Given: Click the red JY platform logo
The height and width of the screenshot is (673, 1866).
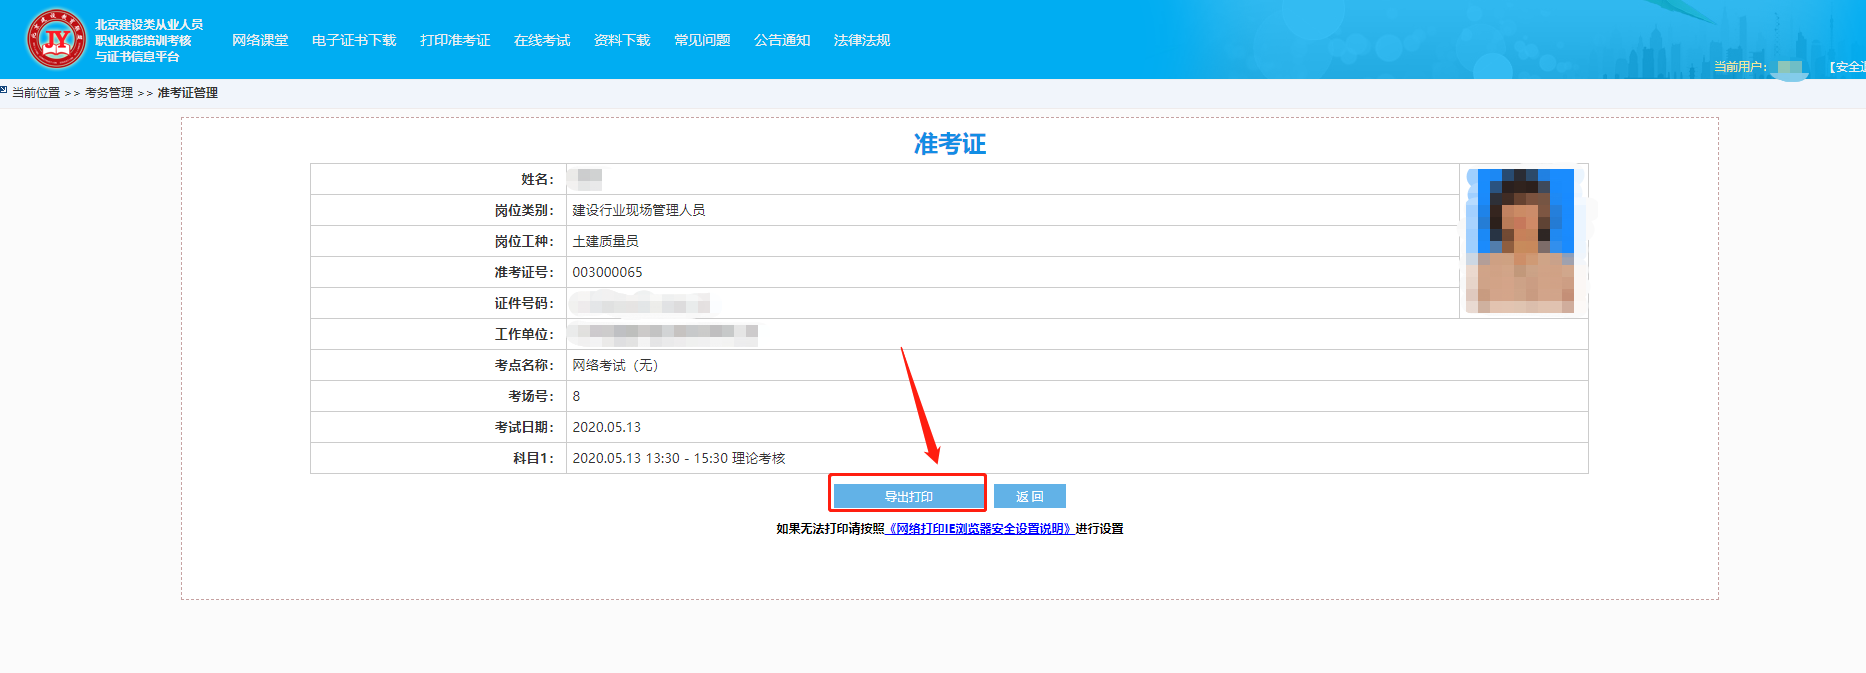Looking at the screenshot, I should click(x=56, y=39).
